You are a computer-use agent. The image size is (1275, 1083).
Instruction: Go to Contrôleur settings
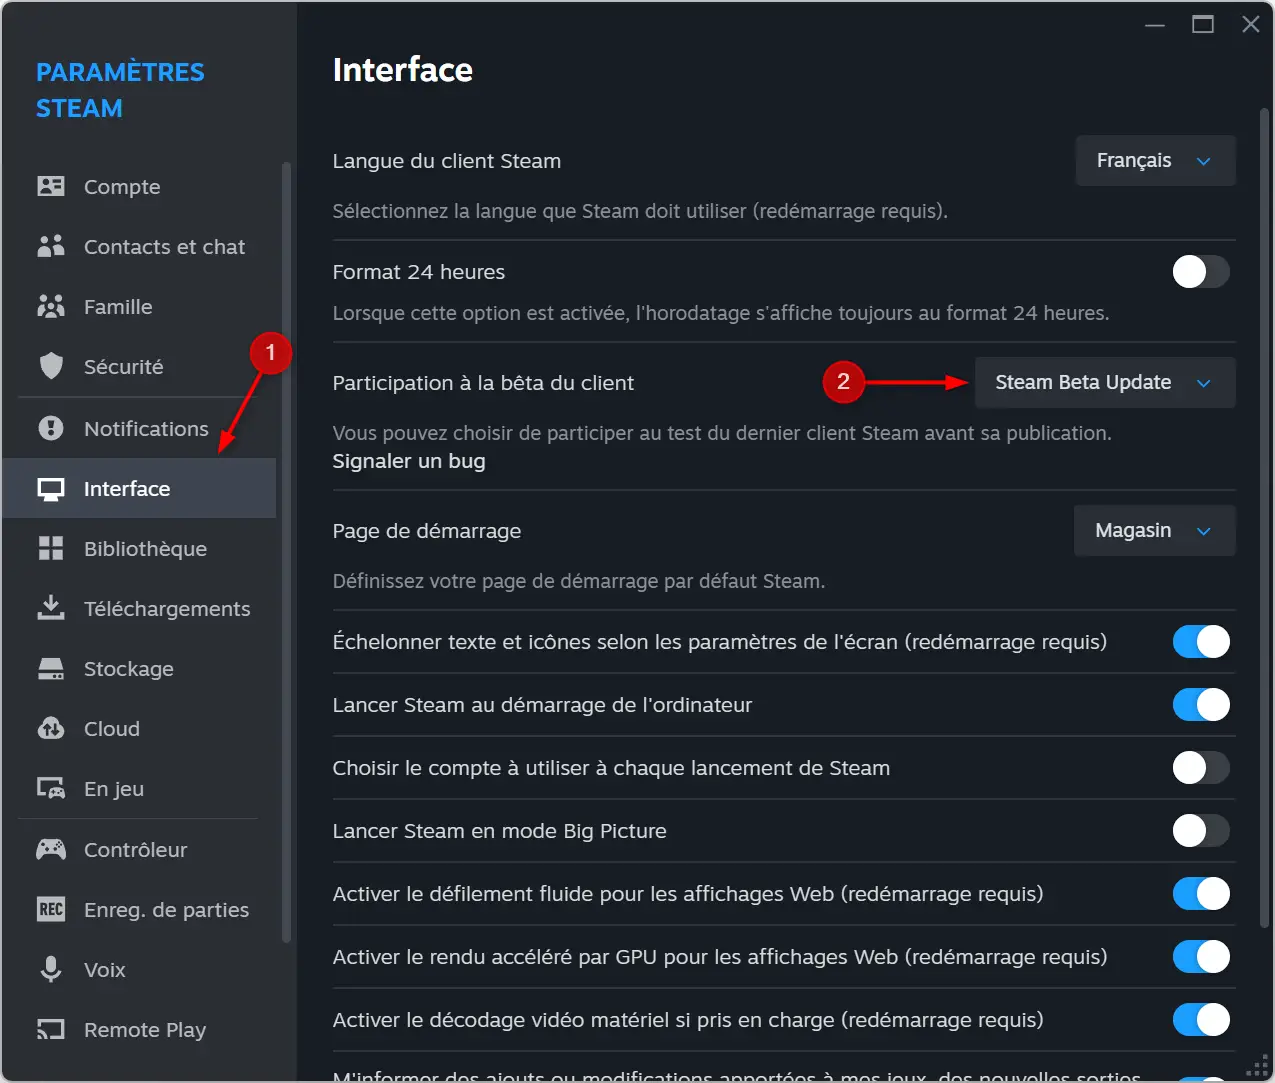139,849
